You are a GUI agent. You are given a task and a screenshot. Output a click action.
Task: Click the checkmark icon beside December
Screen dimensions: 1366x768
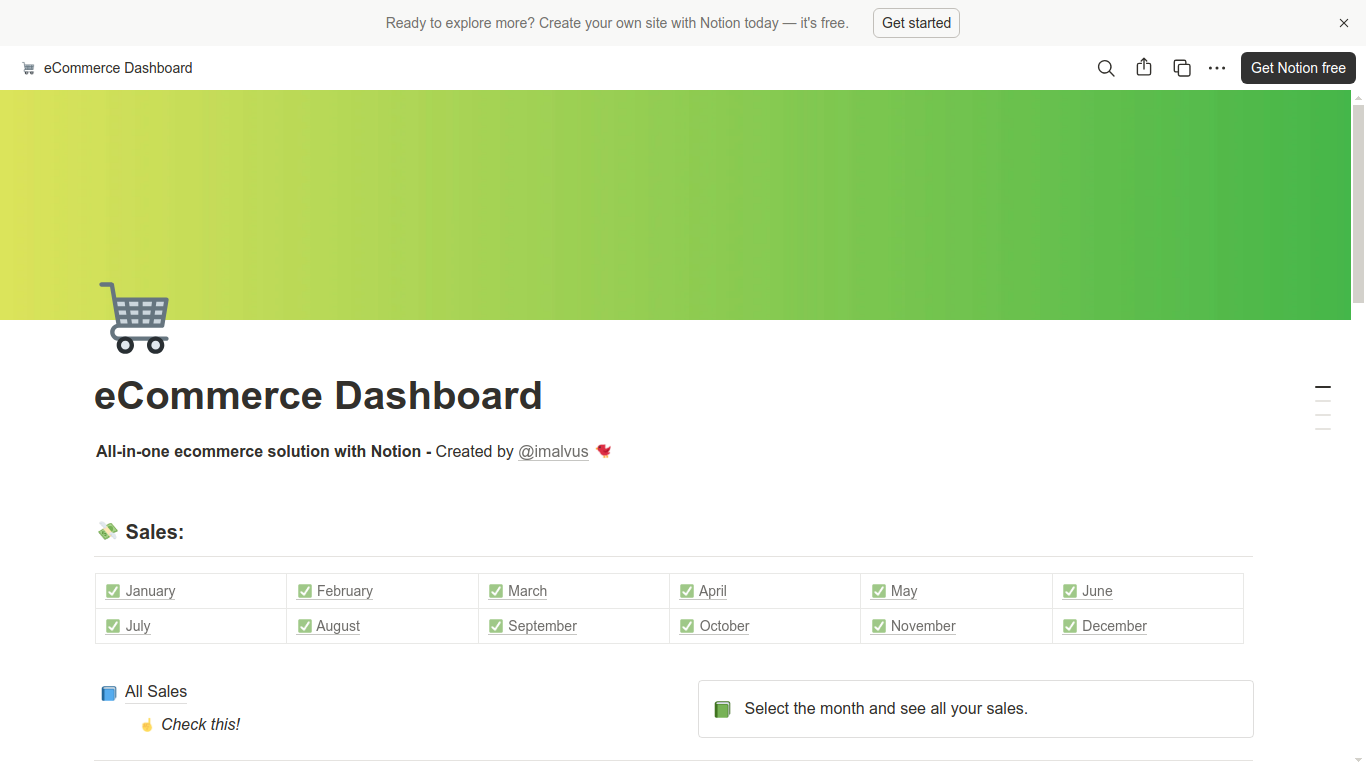(1070, 626)
